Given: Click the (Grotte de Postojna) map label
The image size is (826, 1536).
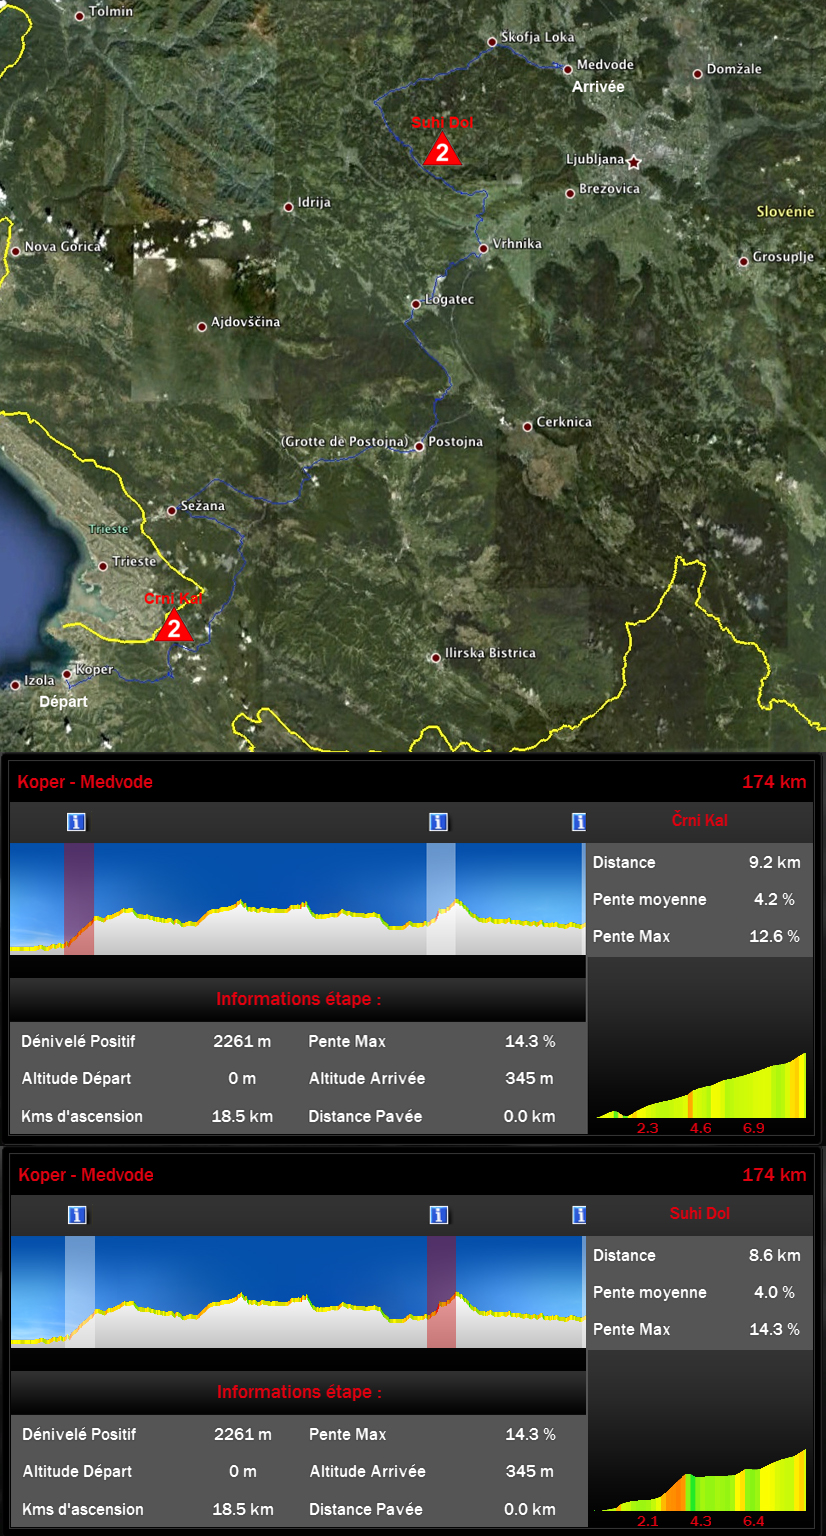Looking at the screenshot, I should [344, 441].
